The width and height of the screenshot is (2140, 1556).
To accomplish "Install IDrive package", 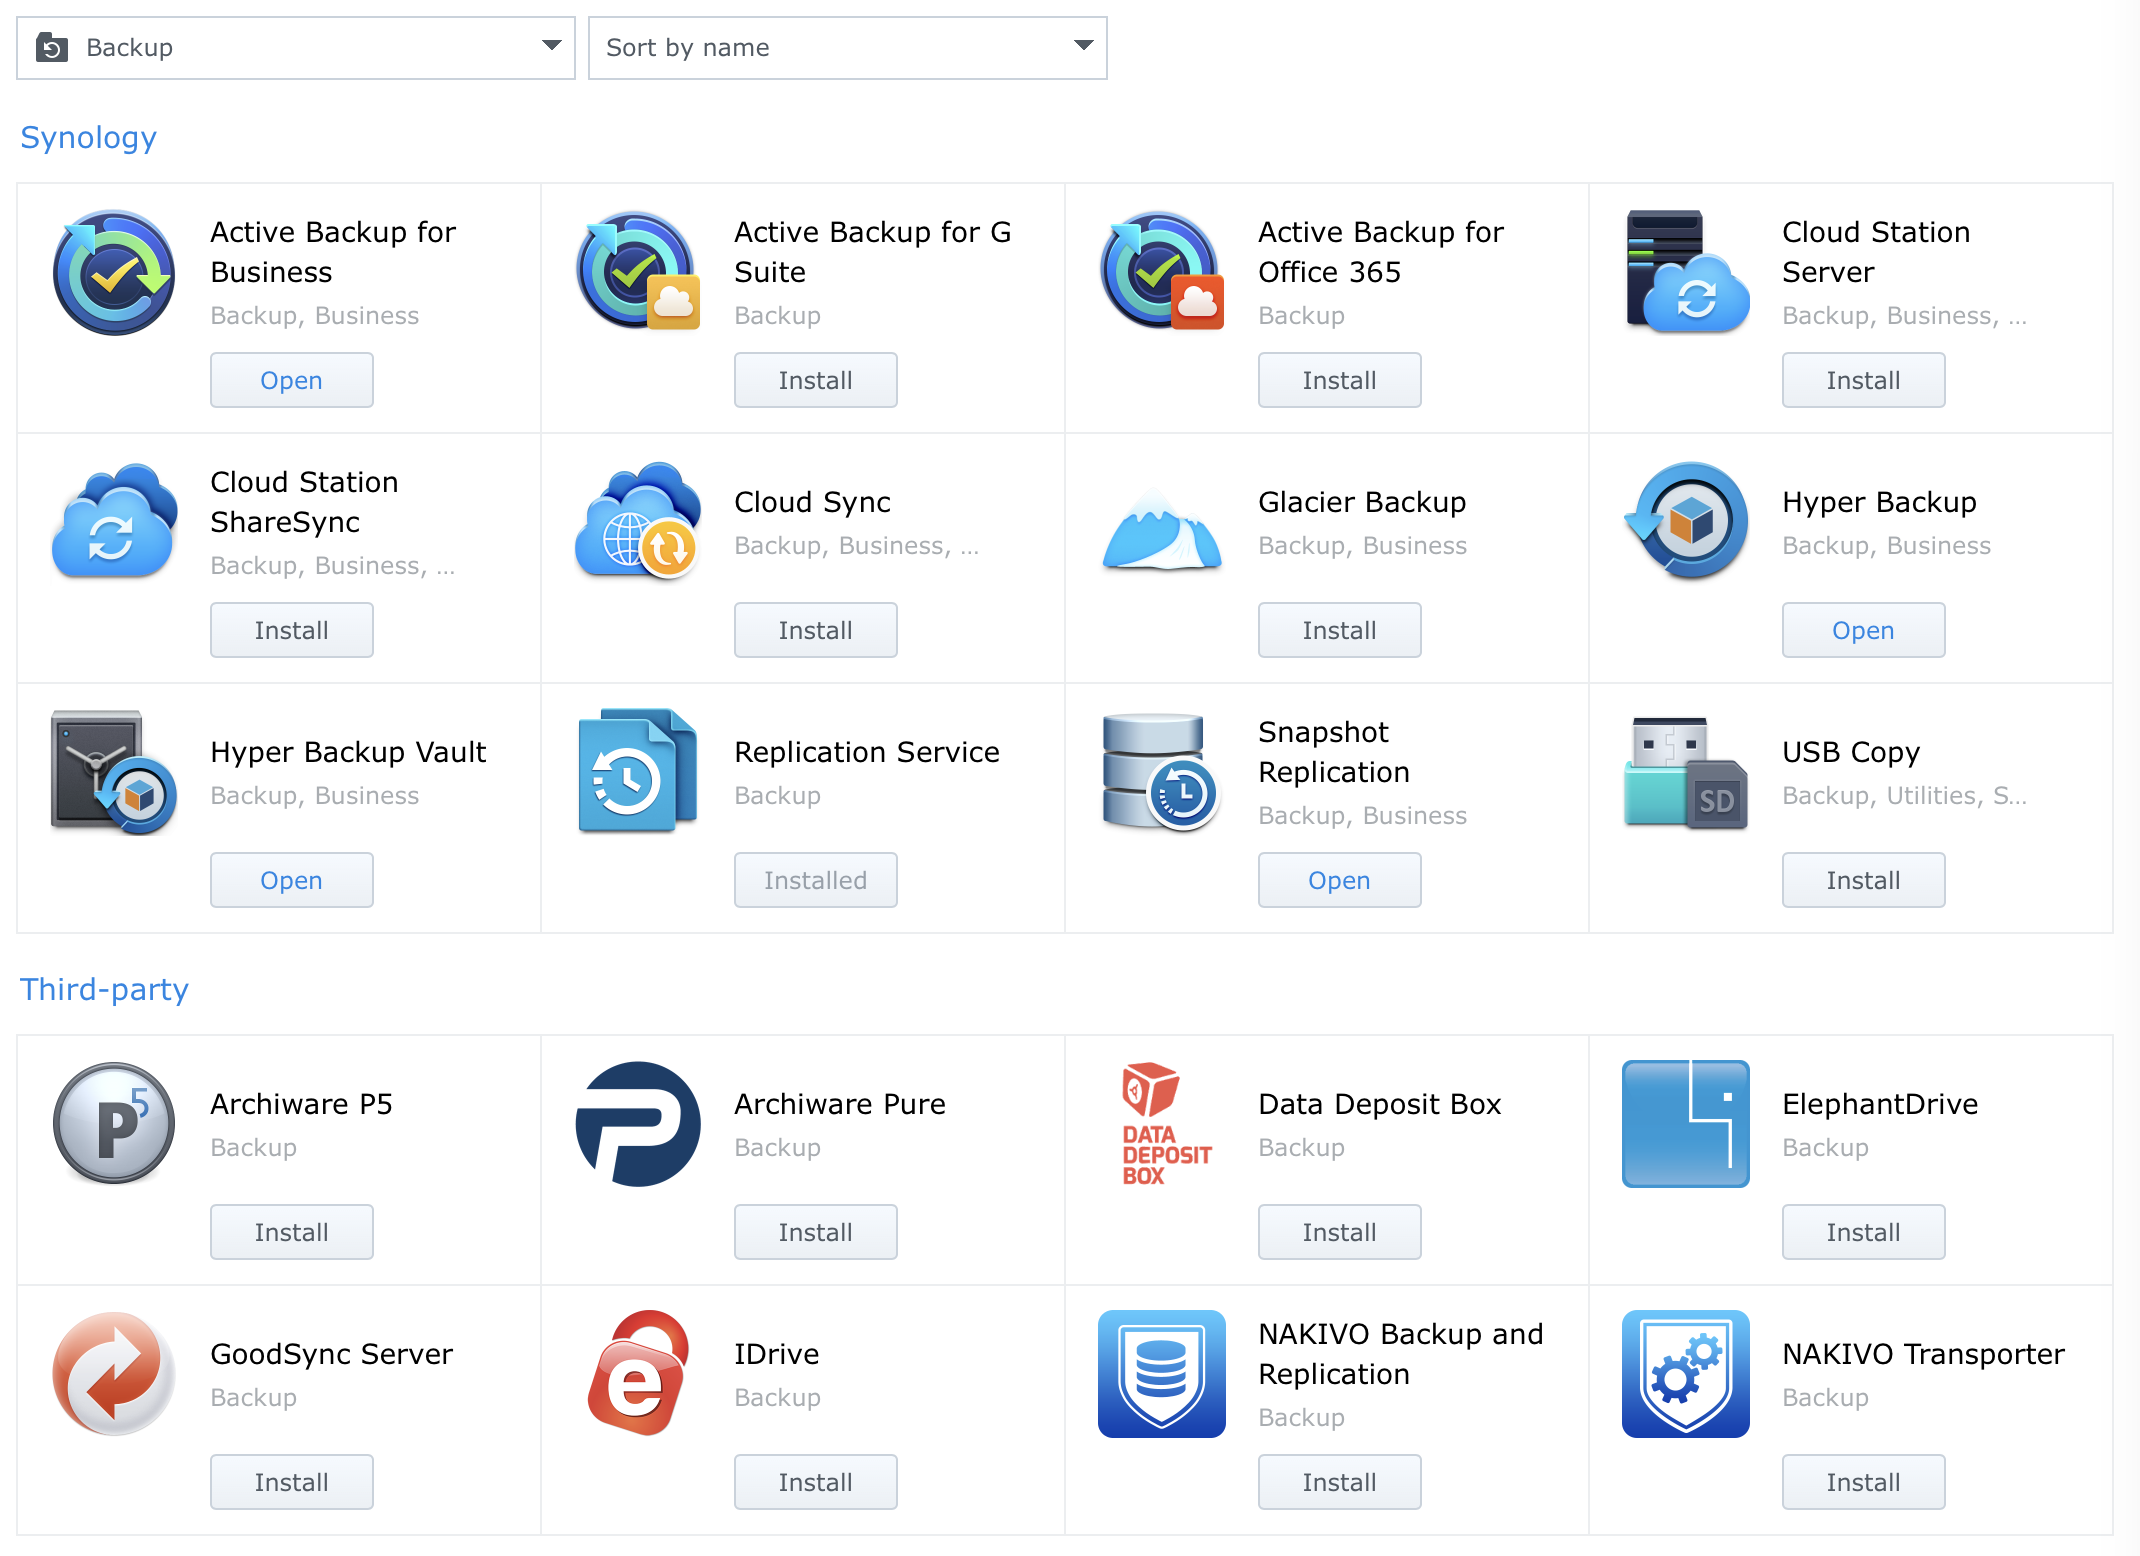I will point(816,1482).
